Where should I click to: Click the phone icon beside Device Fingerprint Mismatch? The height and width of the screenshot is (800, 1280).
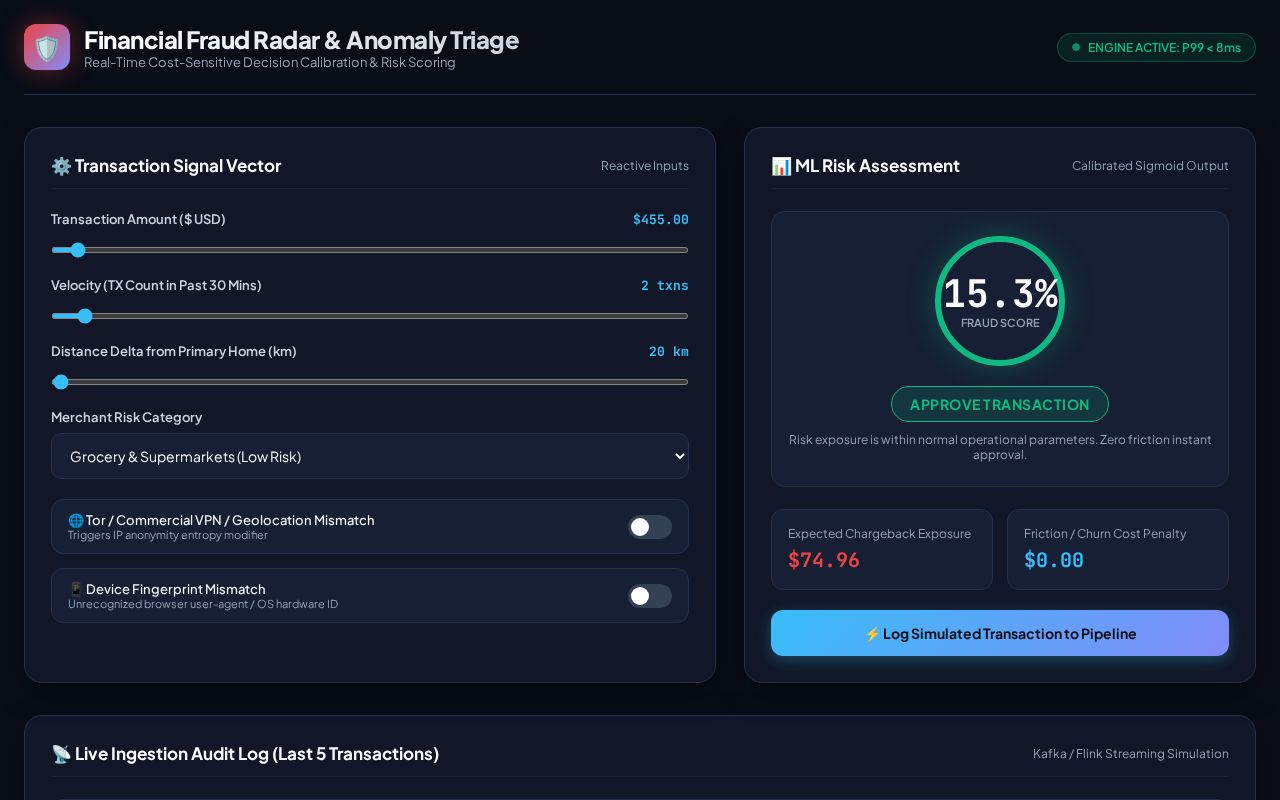coord(76,589)
